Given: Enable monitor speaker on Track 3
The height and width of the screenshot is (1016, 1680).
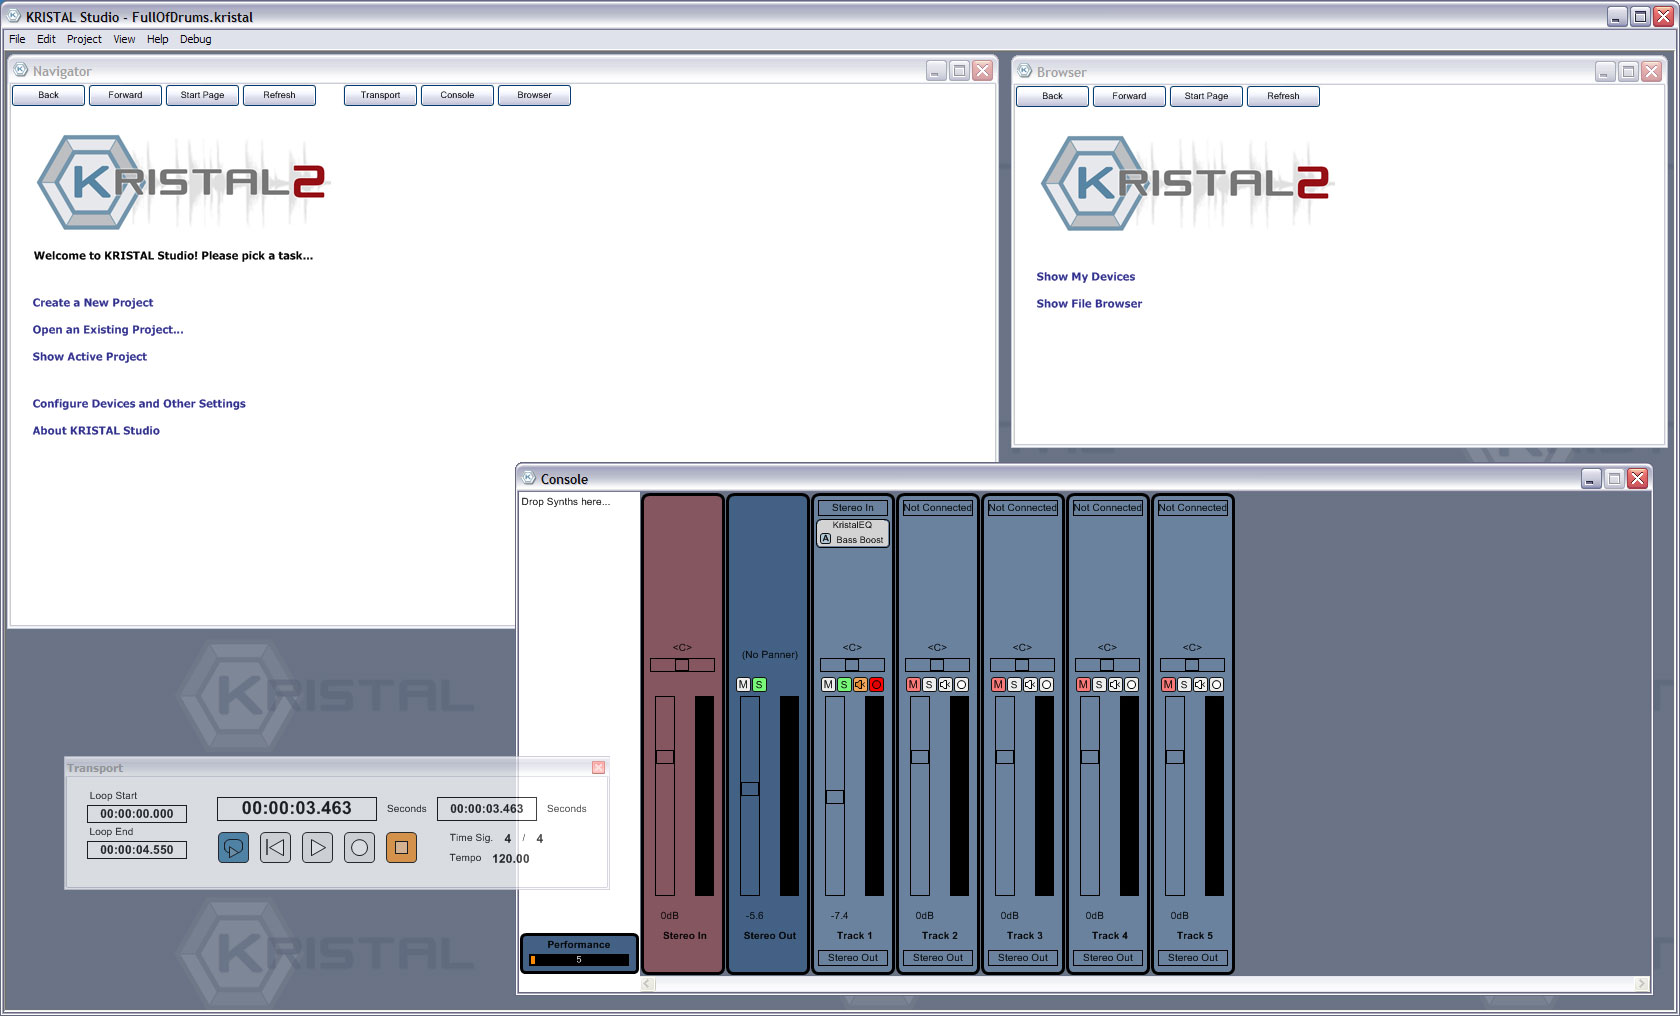Looking at the screenshot, I should point(1030,685).
